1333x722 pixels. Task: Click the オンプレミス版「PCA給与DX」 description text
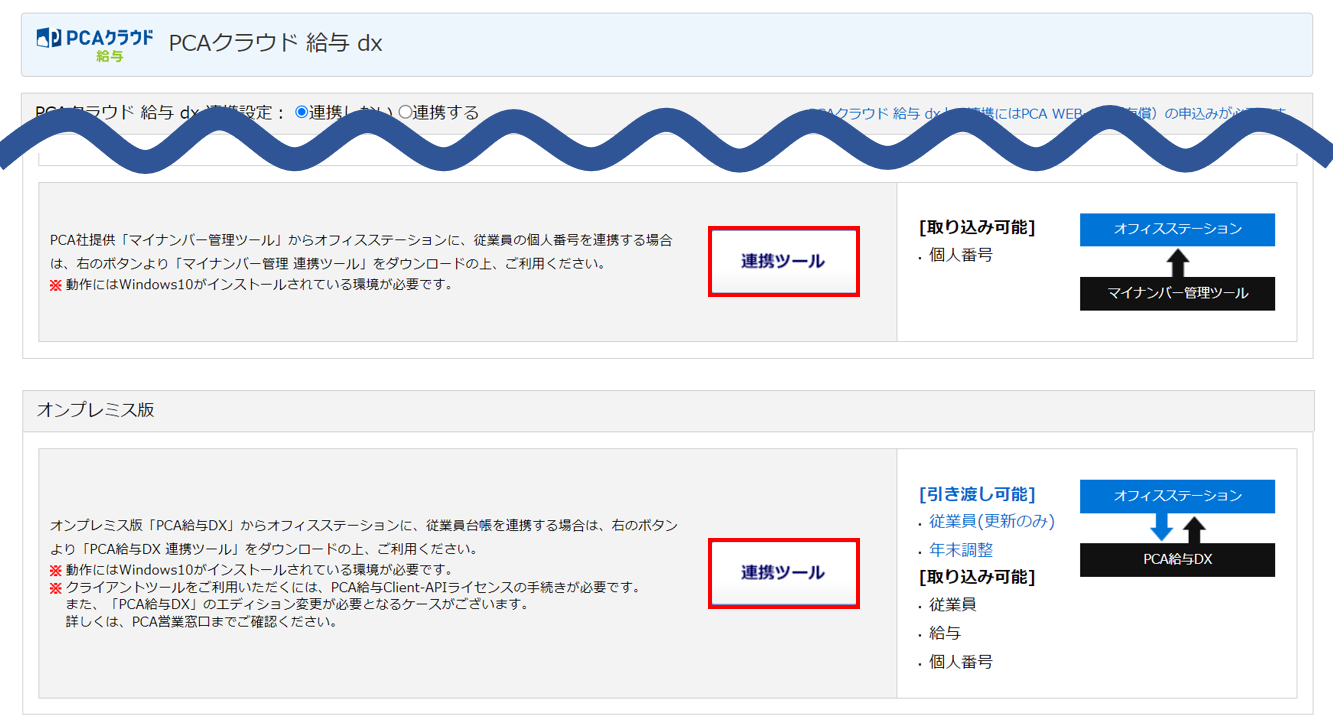(x=364, y=537)
